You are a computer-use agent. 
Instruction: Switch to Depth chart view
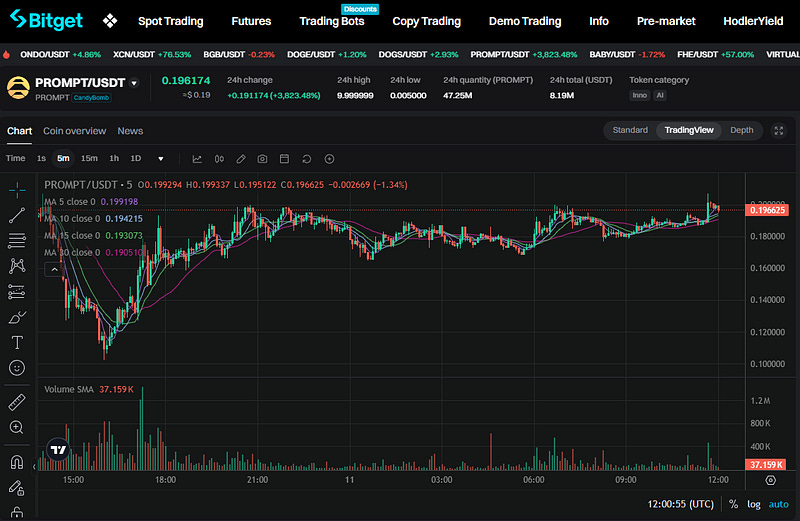741,130
